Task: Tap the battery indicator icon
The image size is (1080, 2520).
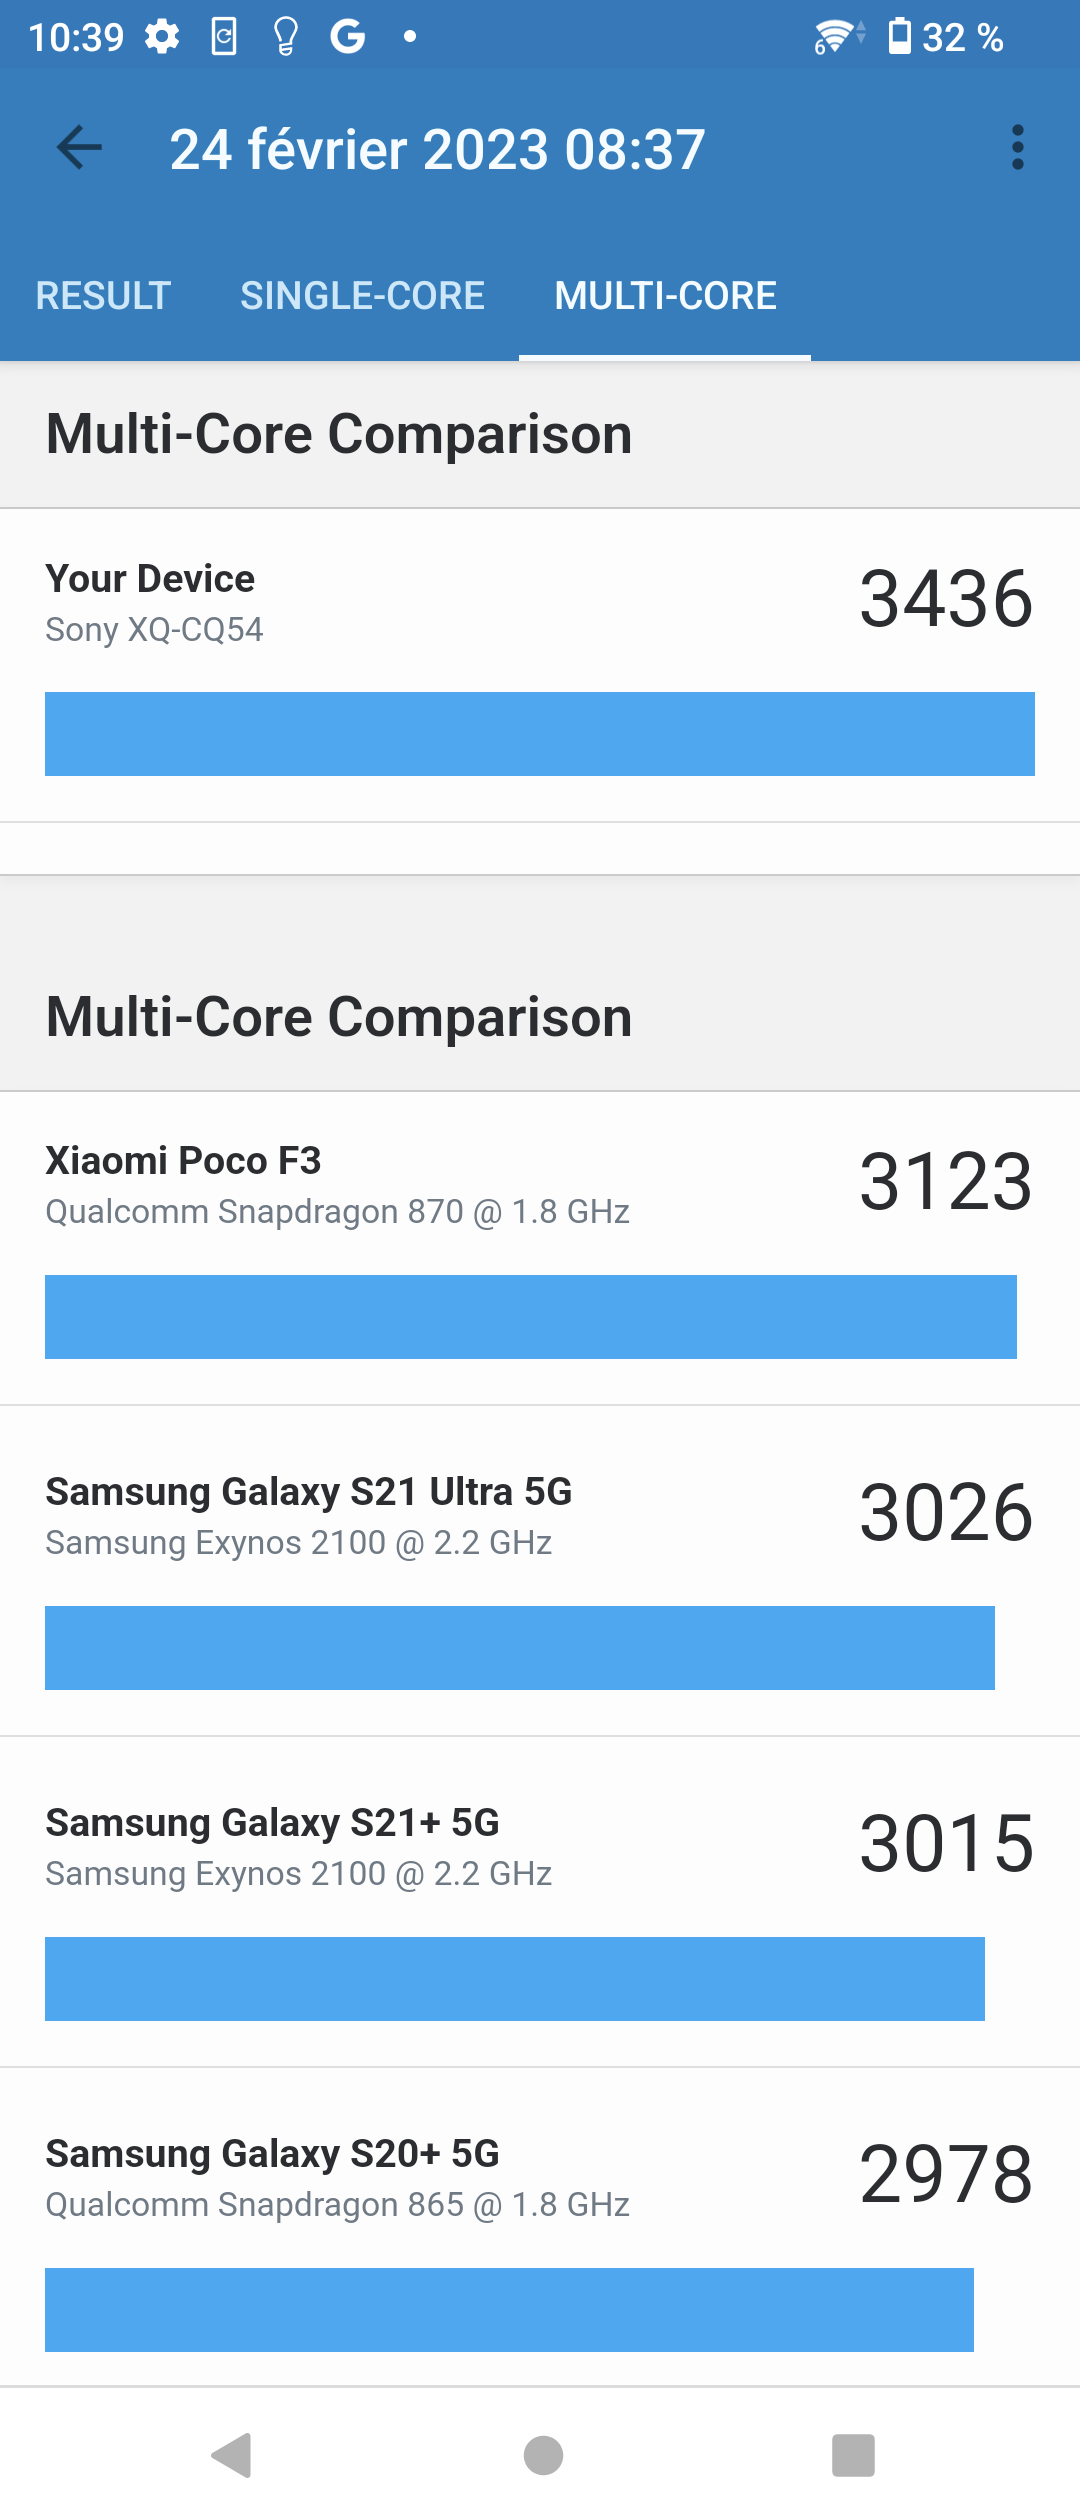Action: click(x=900, y=36)
